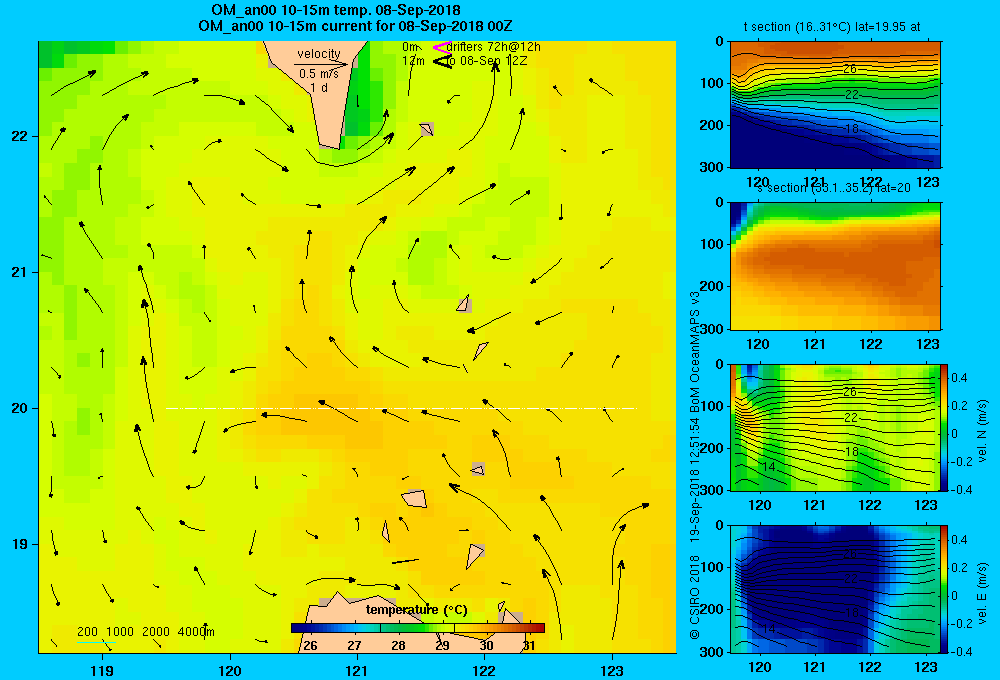Click the magenta 0m drifter marker
Image resolution: width=1000 pixels, height=680 pixels.
tap(442, 47)
